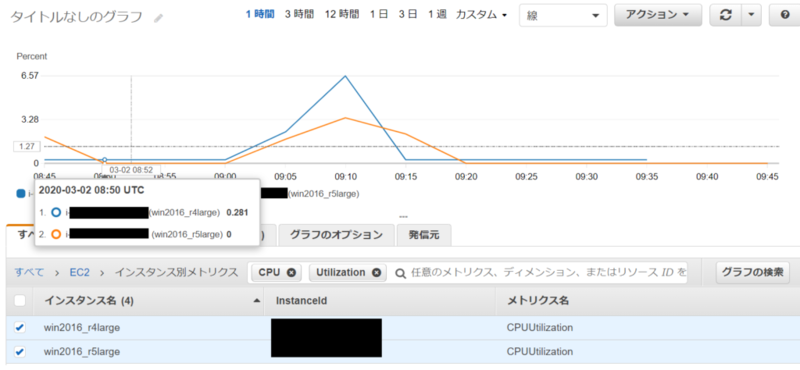
Task: Refresh the graph with the reload icon
Action: click(725, 15)
